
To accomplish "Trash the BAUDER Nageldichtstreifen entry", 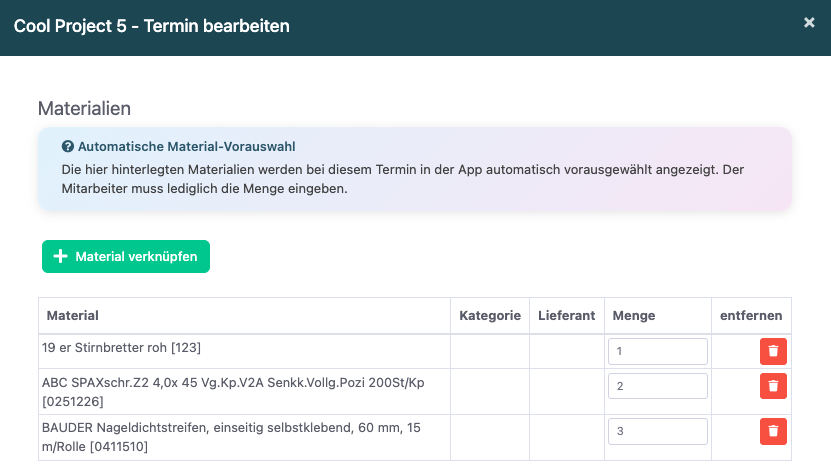I will 773,431.
